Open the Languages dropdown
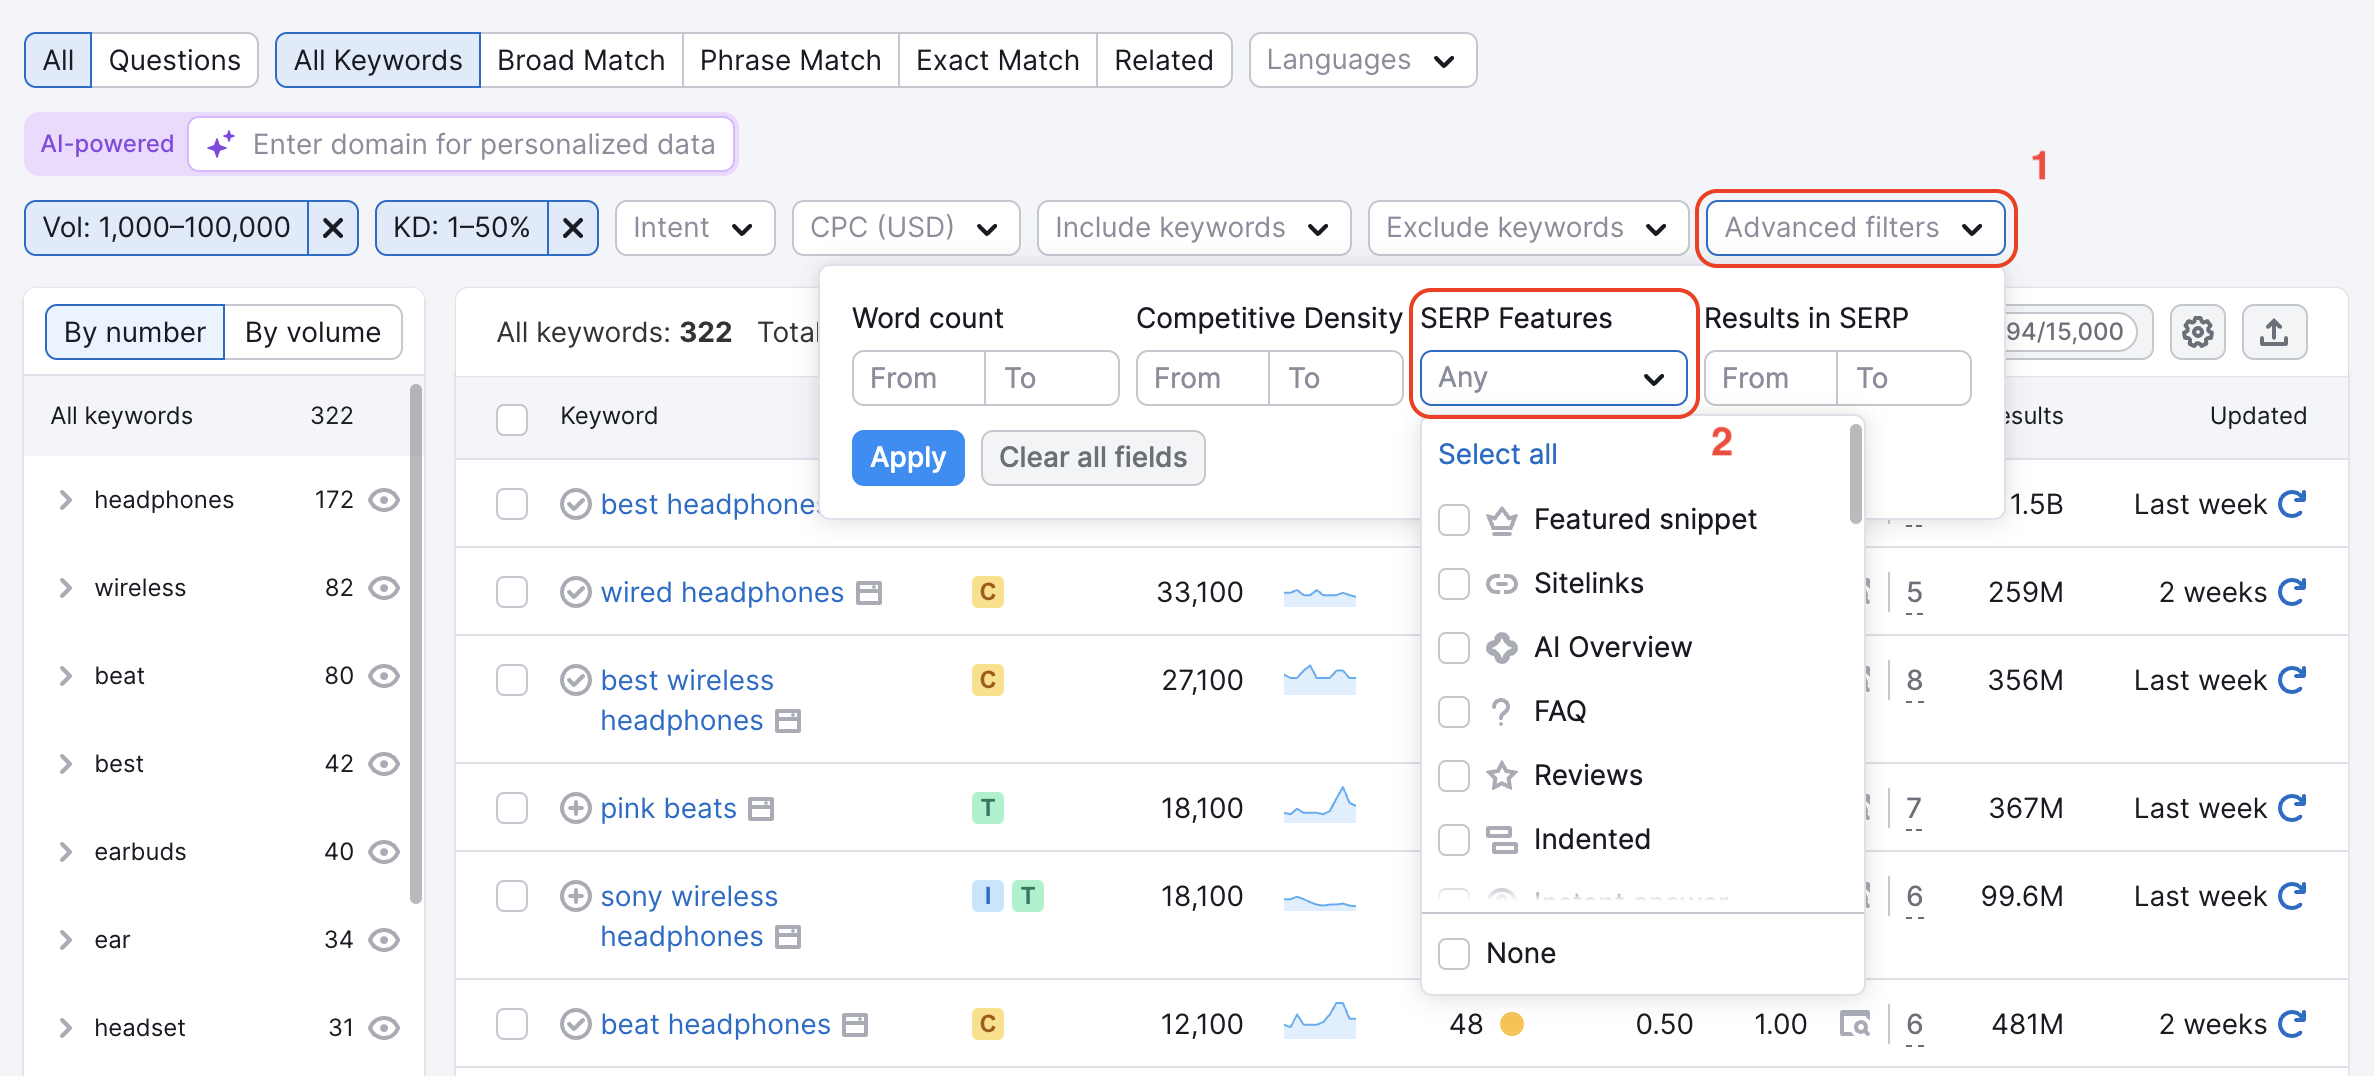Viewport: 2374px width, 1076px height. pos(1361,59)
